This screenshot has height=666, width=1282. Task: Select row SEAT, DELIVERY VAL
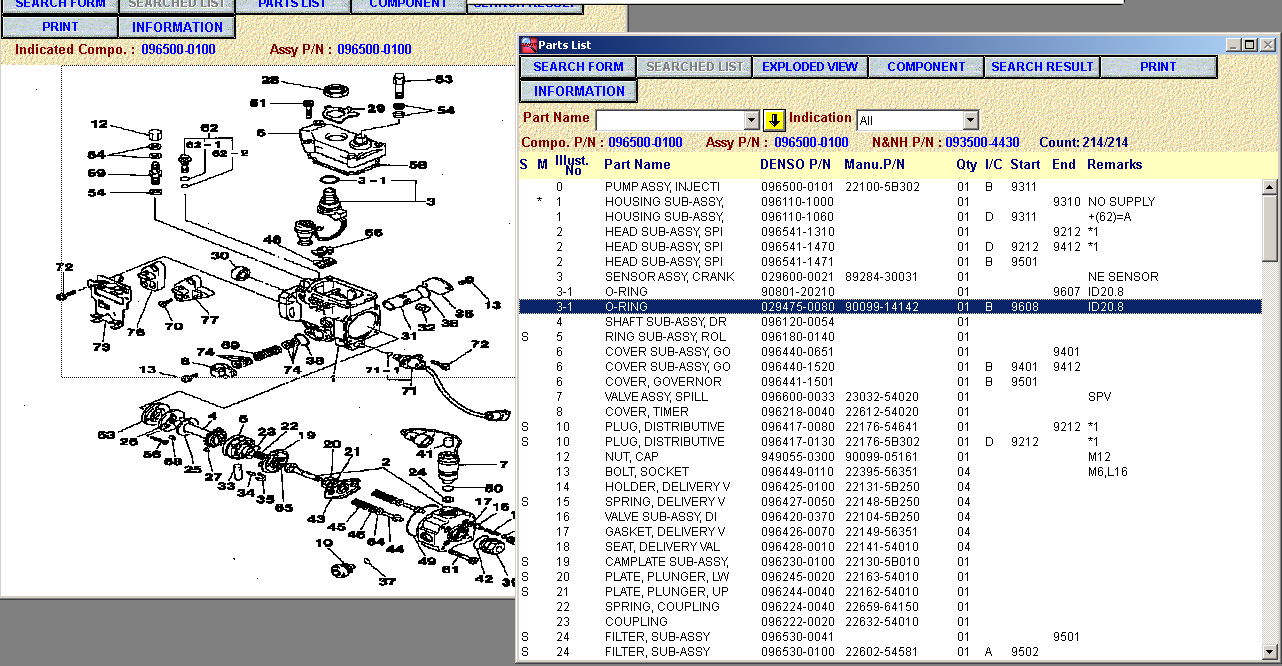[x=890, y=547]
